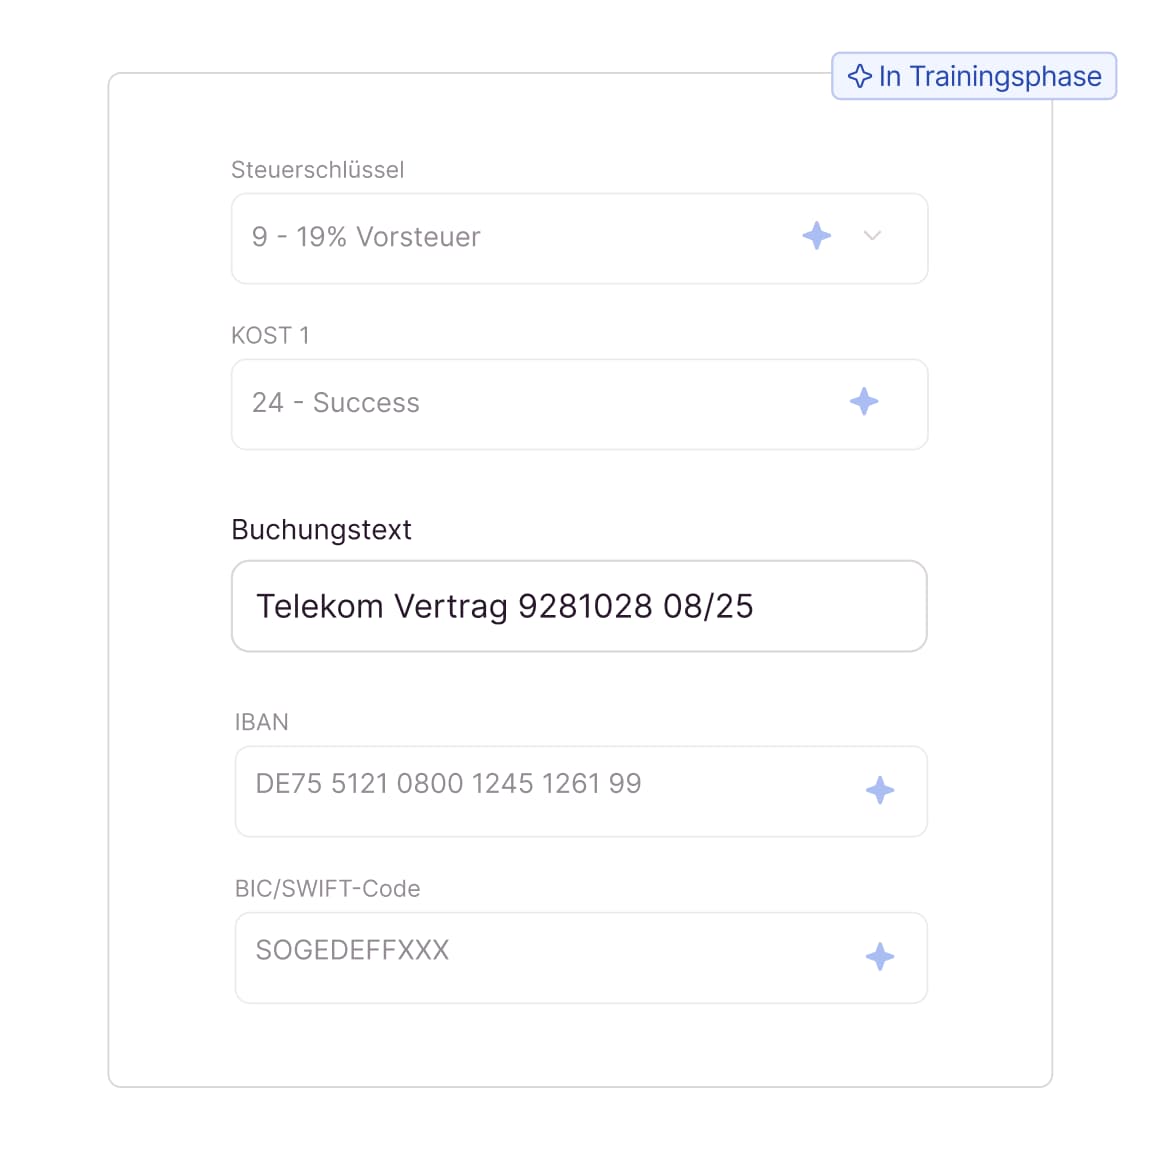Click the sparkle icon in Steuerschlüssel field

pos(817,236)
